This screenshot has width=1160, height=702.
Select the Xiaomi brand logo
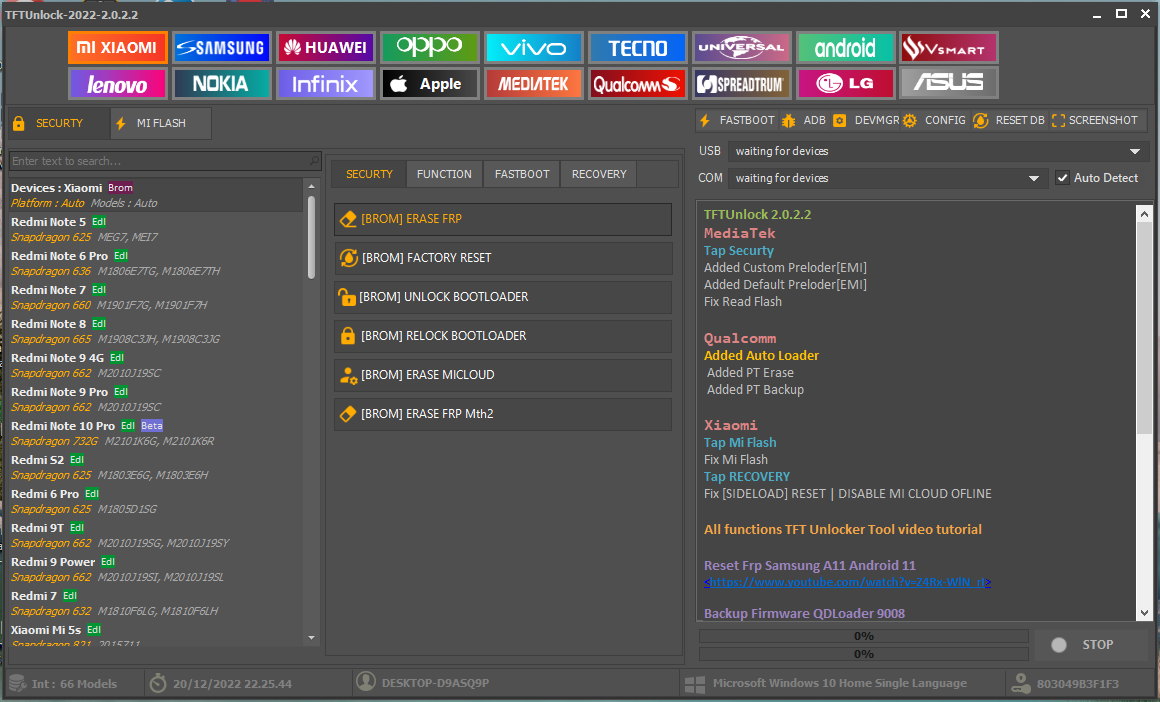(x=118, y=48)
